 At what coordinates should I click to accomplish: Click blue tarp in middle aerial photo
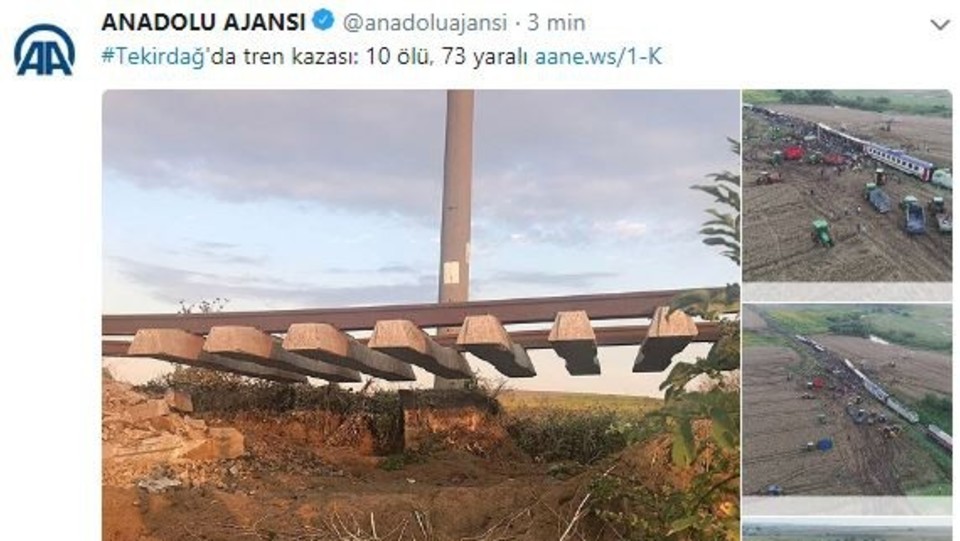coord(824,444)
